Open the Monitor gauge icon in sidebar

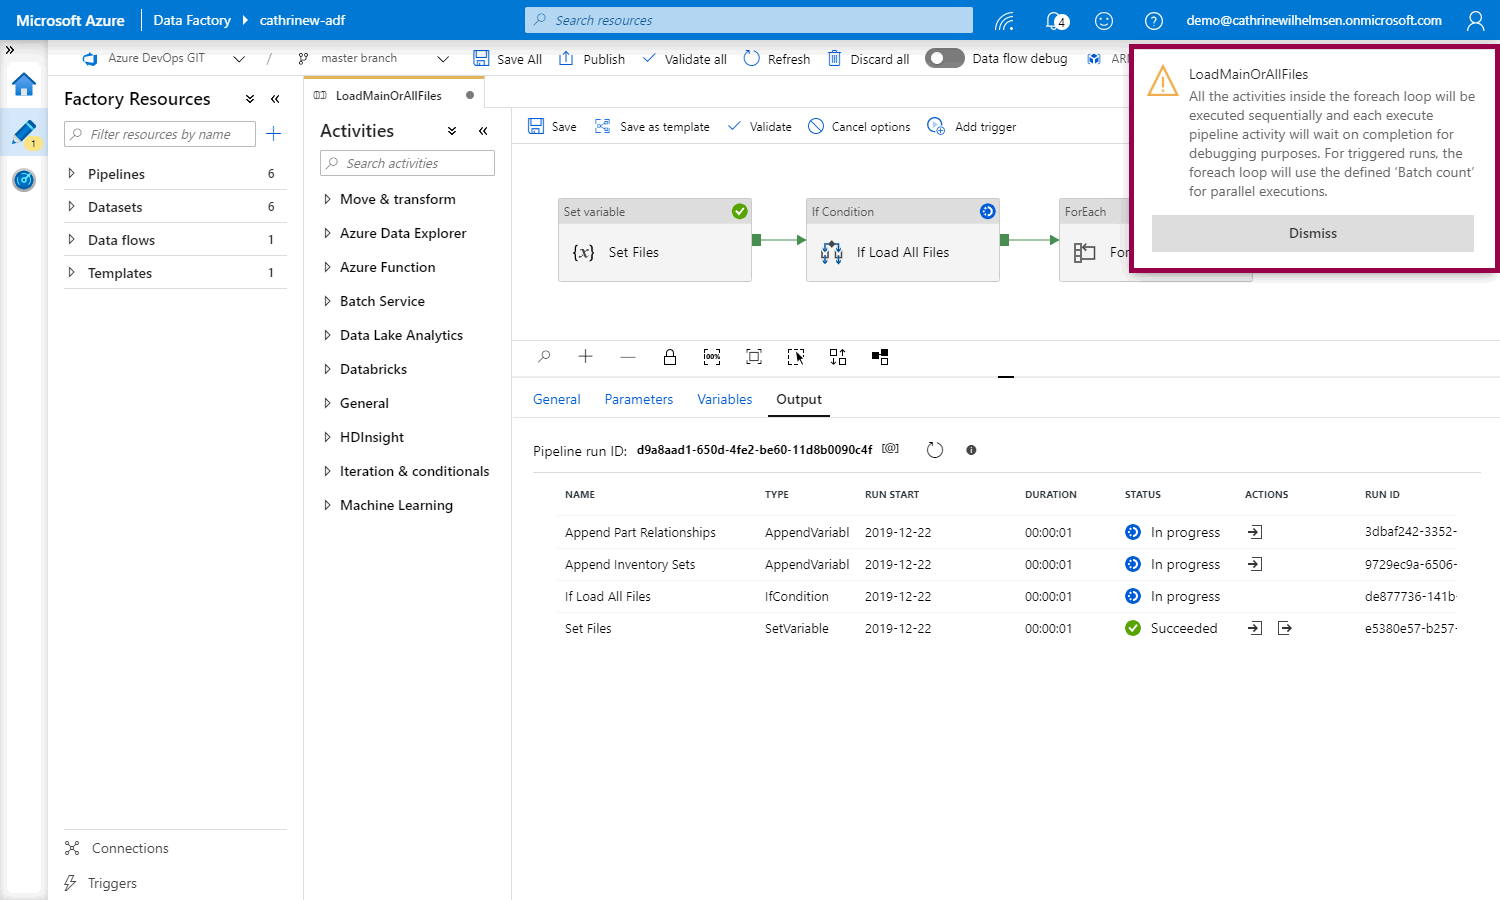tap(24, 180)
